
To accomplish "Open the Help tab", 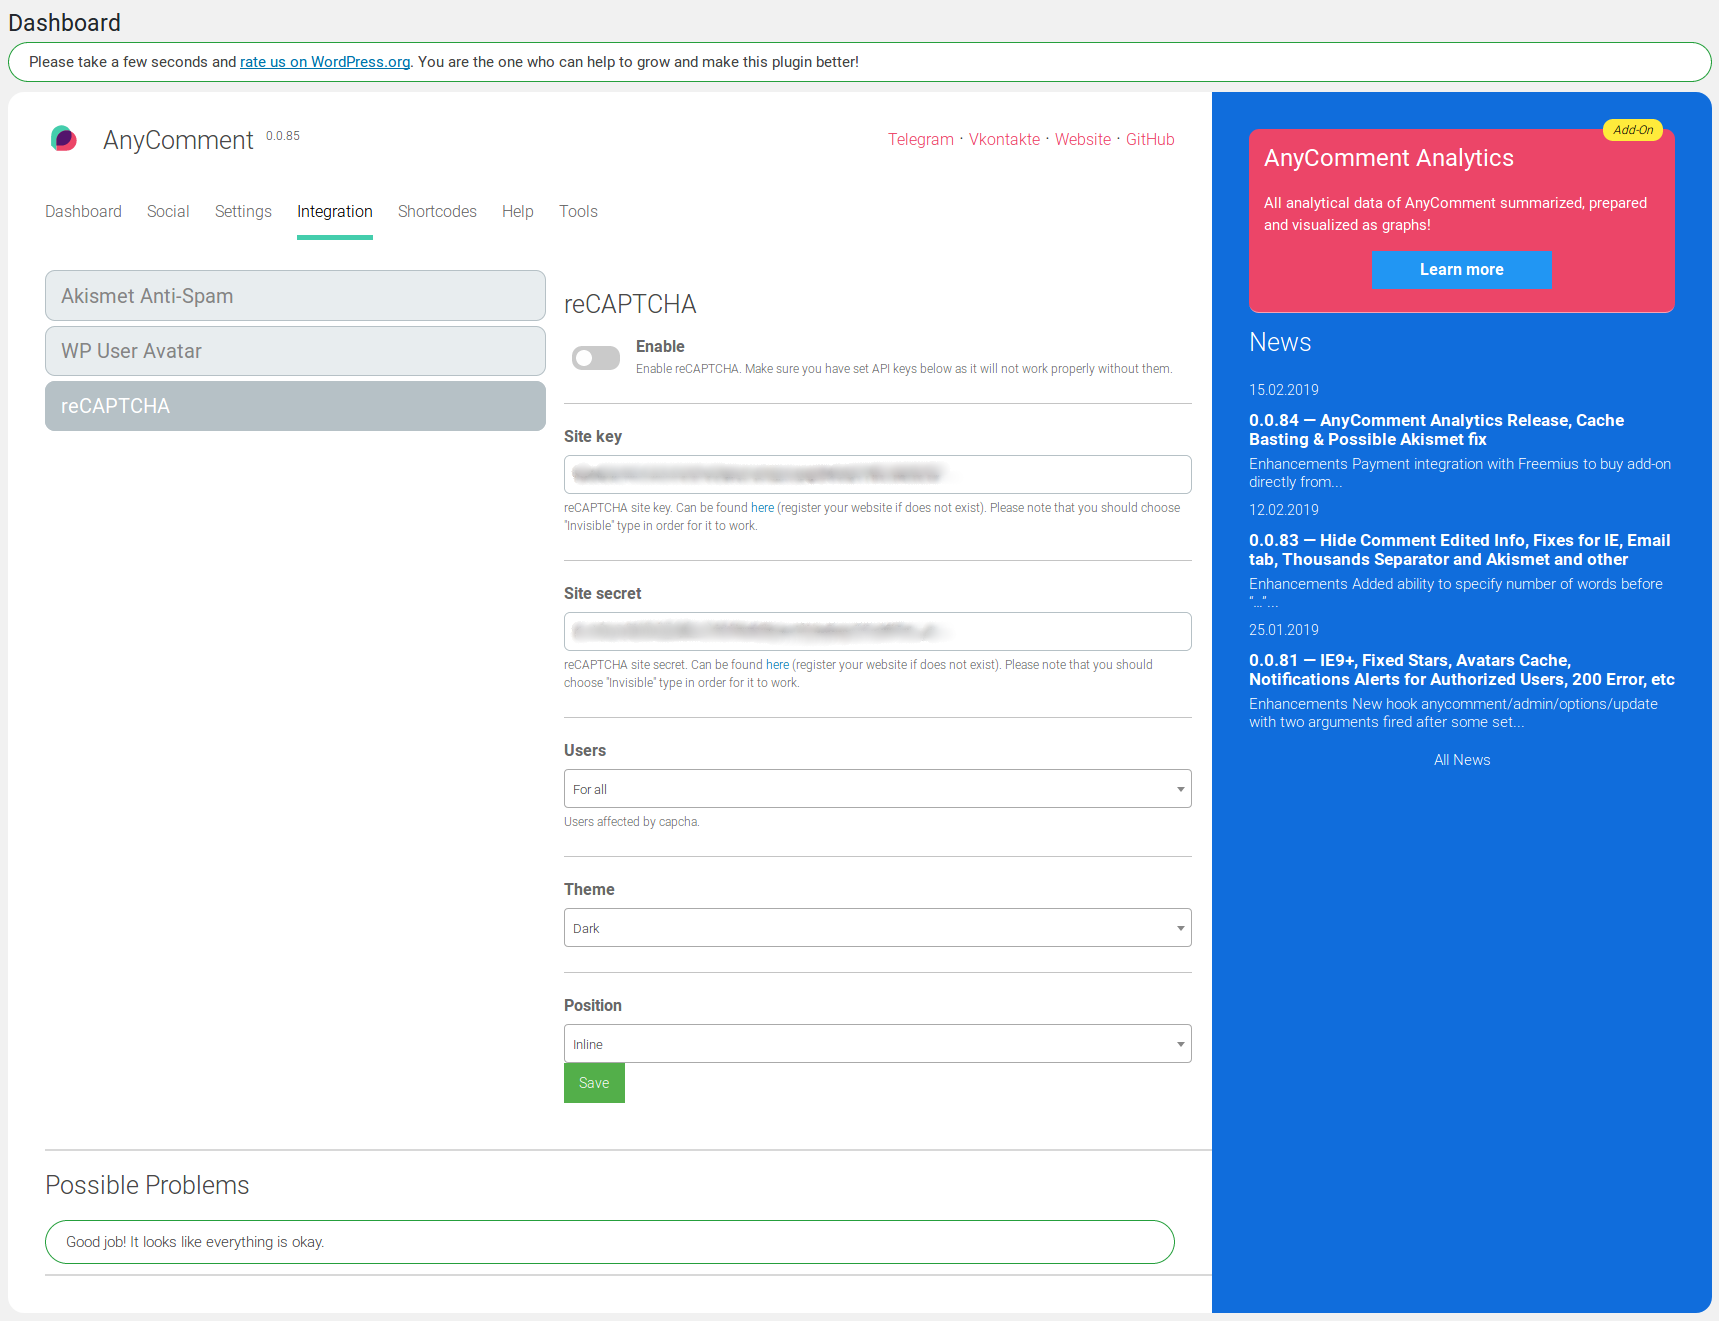I will (x=518, y=212).
